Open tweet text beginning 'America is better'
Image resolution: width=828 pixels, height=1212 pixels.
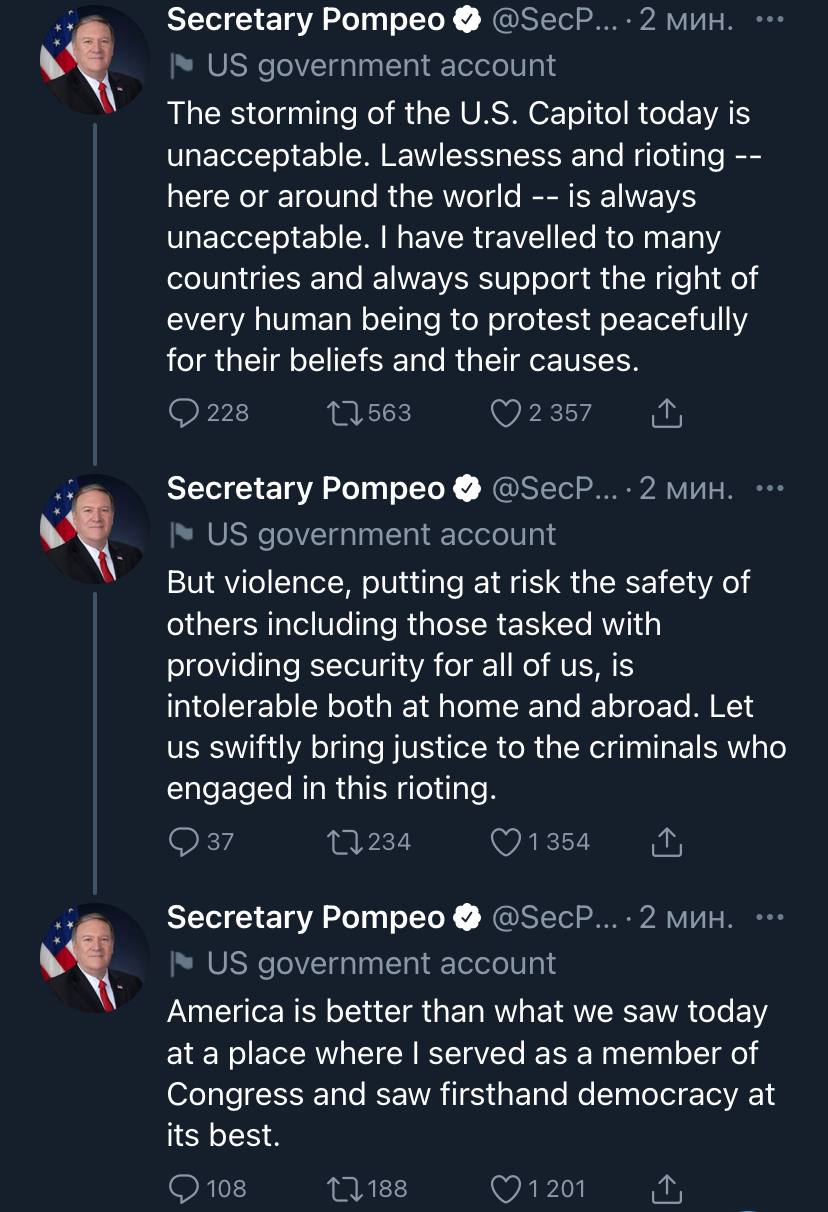point(470,1074)
